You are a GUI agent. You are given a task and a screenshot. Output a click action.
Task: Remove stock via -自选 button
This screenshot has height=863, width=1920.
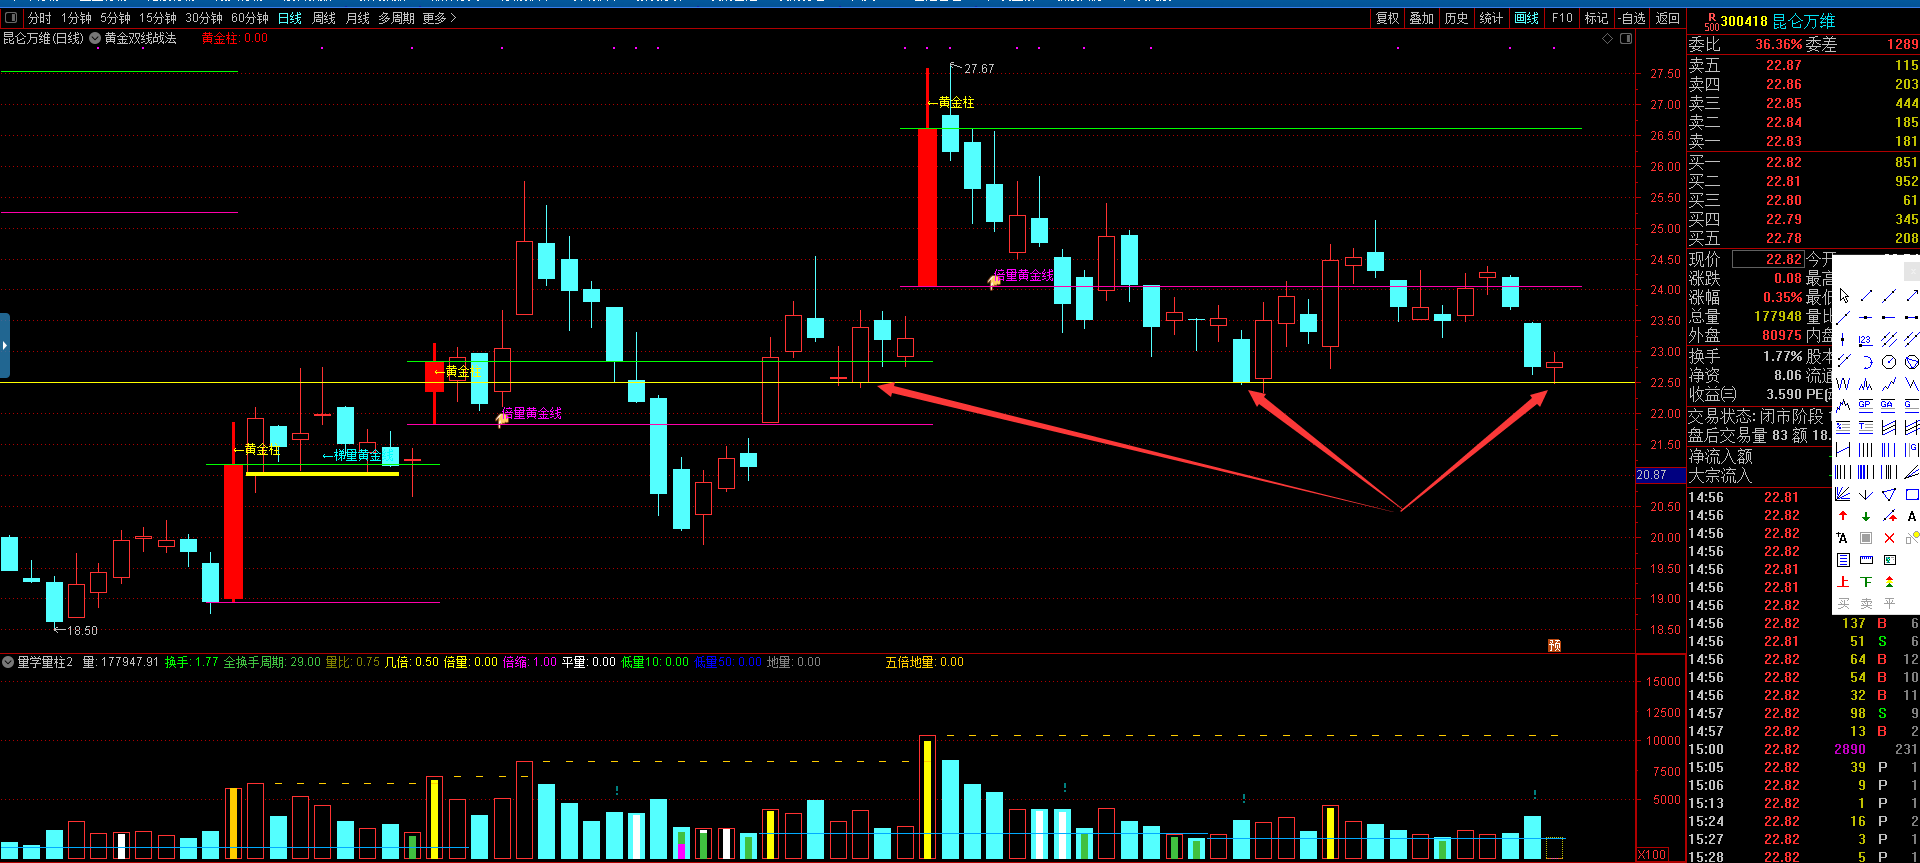(1632, 18)
